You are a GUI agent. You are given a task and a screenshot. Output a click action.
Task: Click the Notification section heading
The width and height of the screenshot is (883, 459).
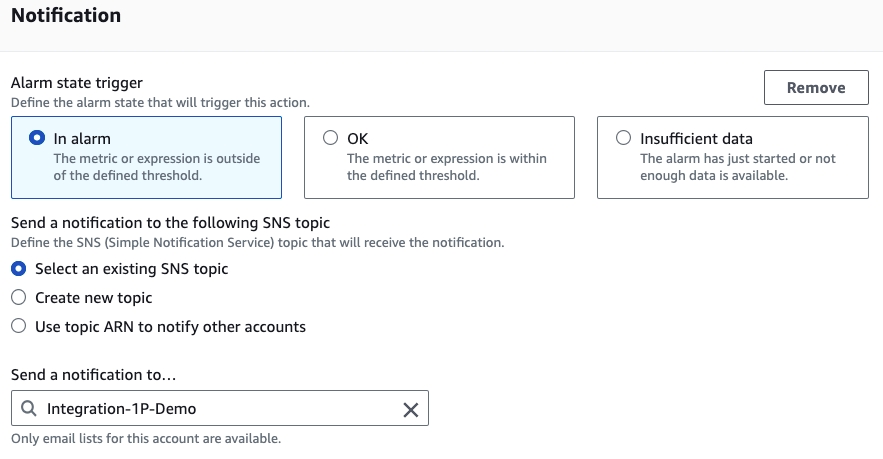tap(66, 16)
